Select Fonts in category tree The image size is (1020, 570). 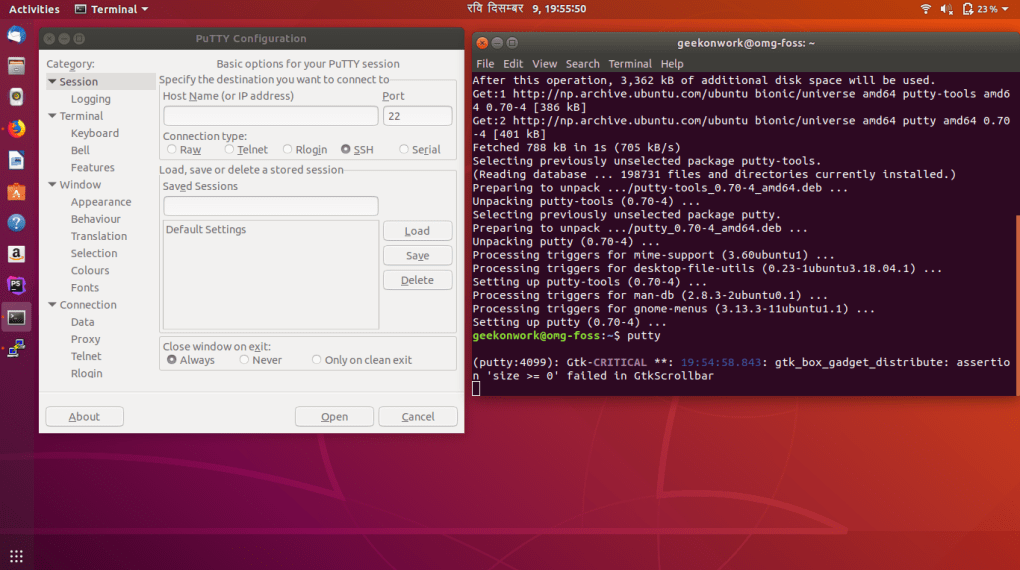pyautogui.click(x=85, y=288)
